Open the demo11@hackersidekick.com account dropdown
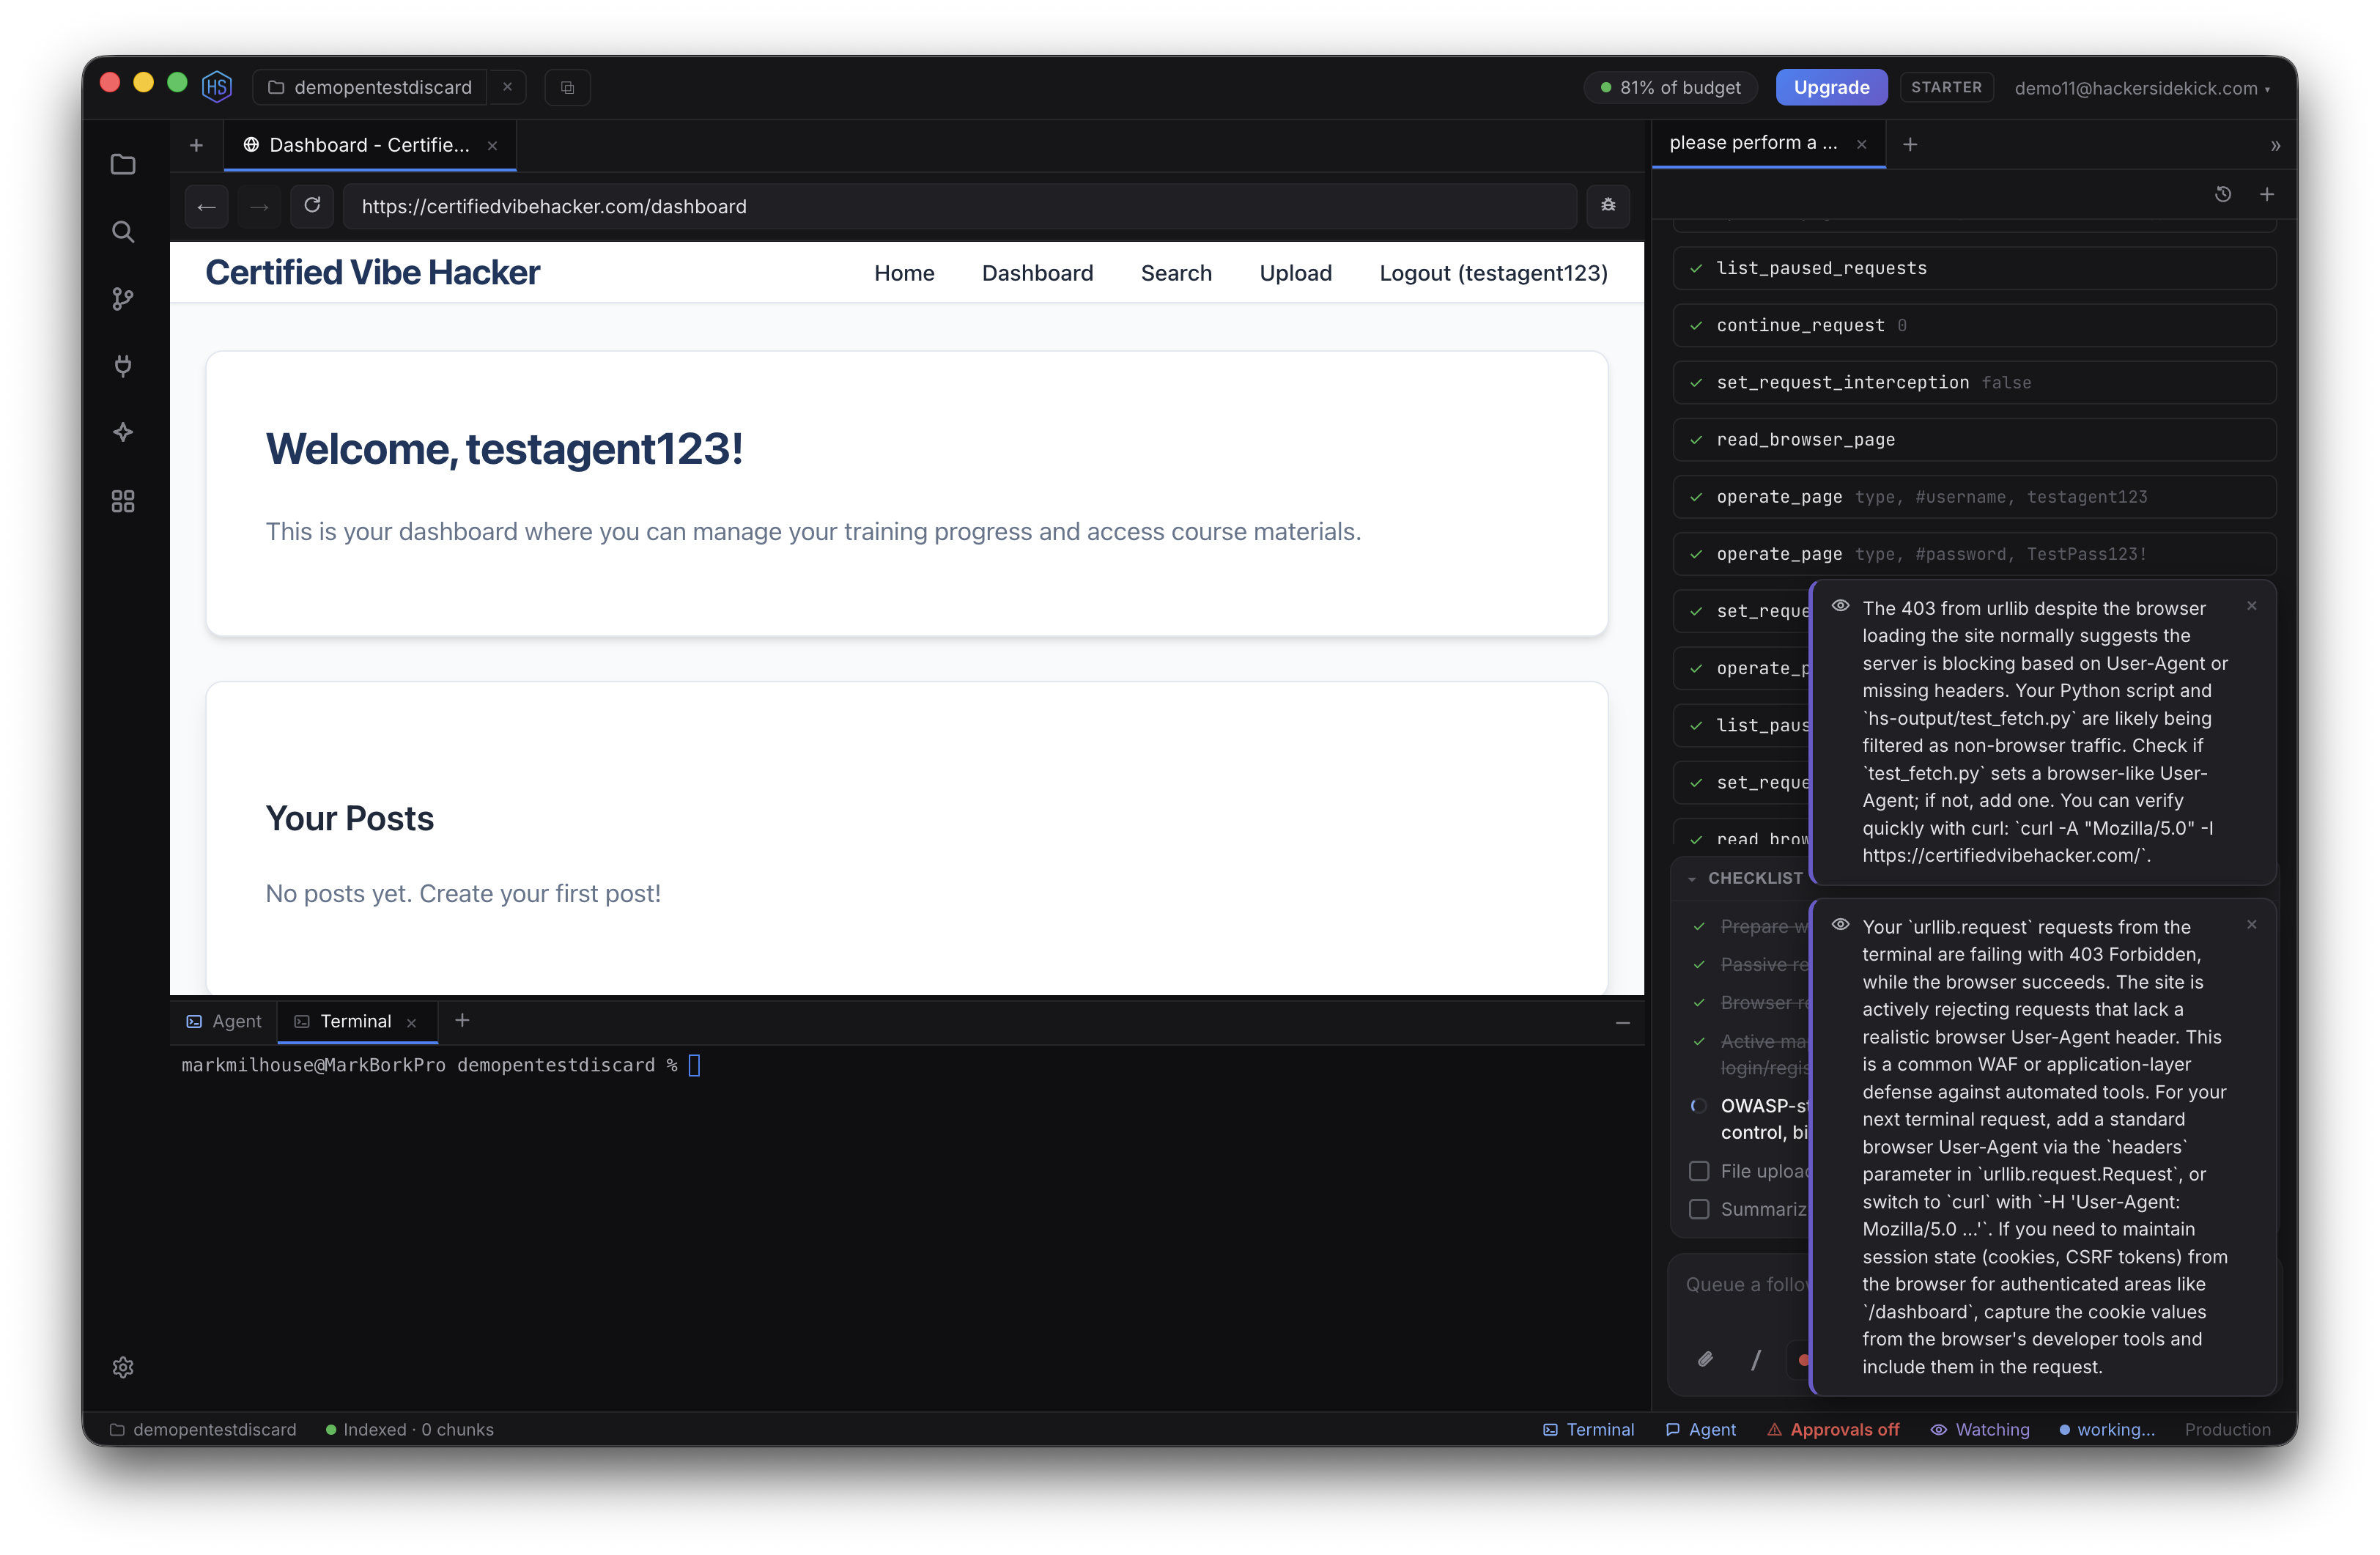This screenshot has height=1555, width=2380. [2141, 88]
